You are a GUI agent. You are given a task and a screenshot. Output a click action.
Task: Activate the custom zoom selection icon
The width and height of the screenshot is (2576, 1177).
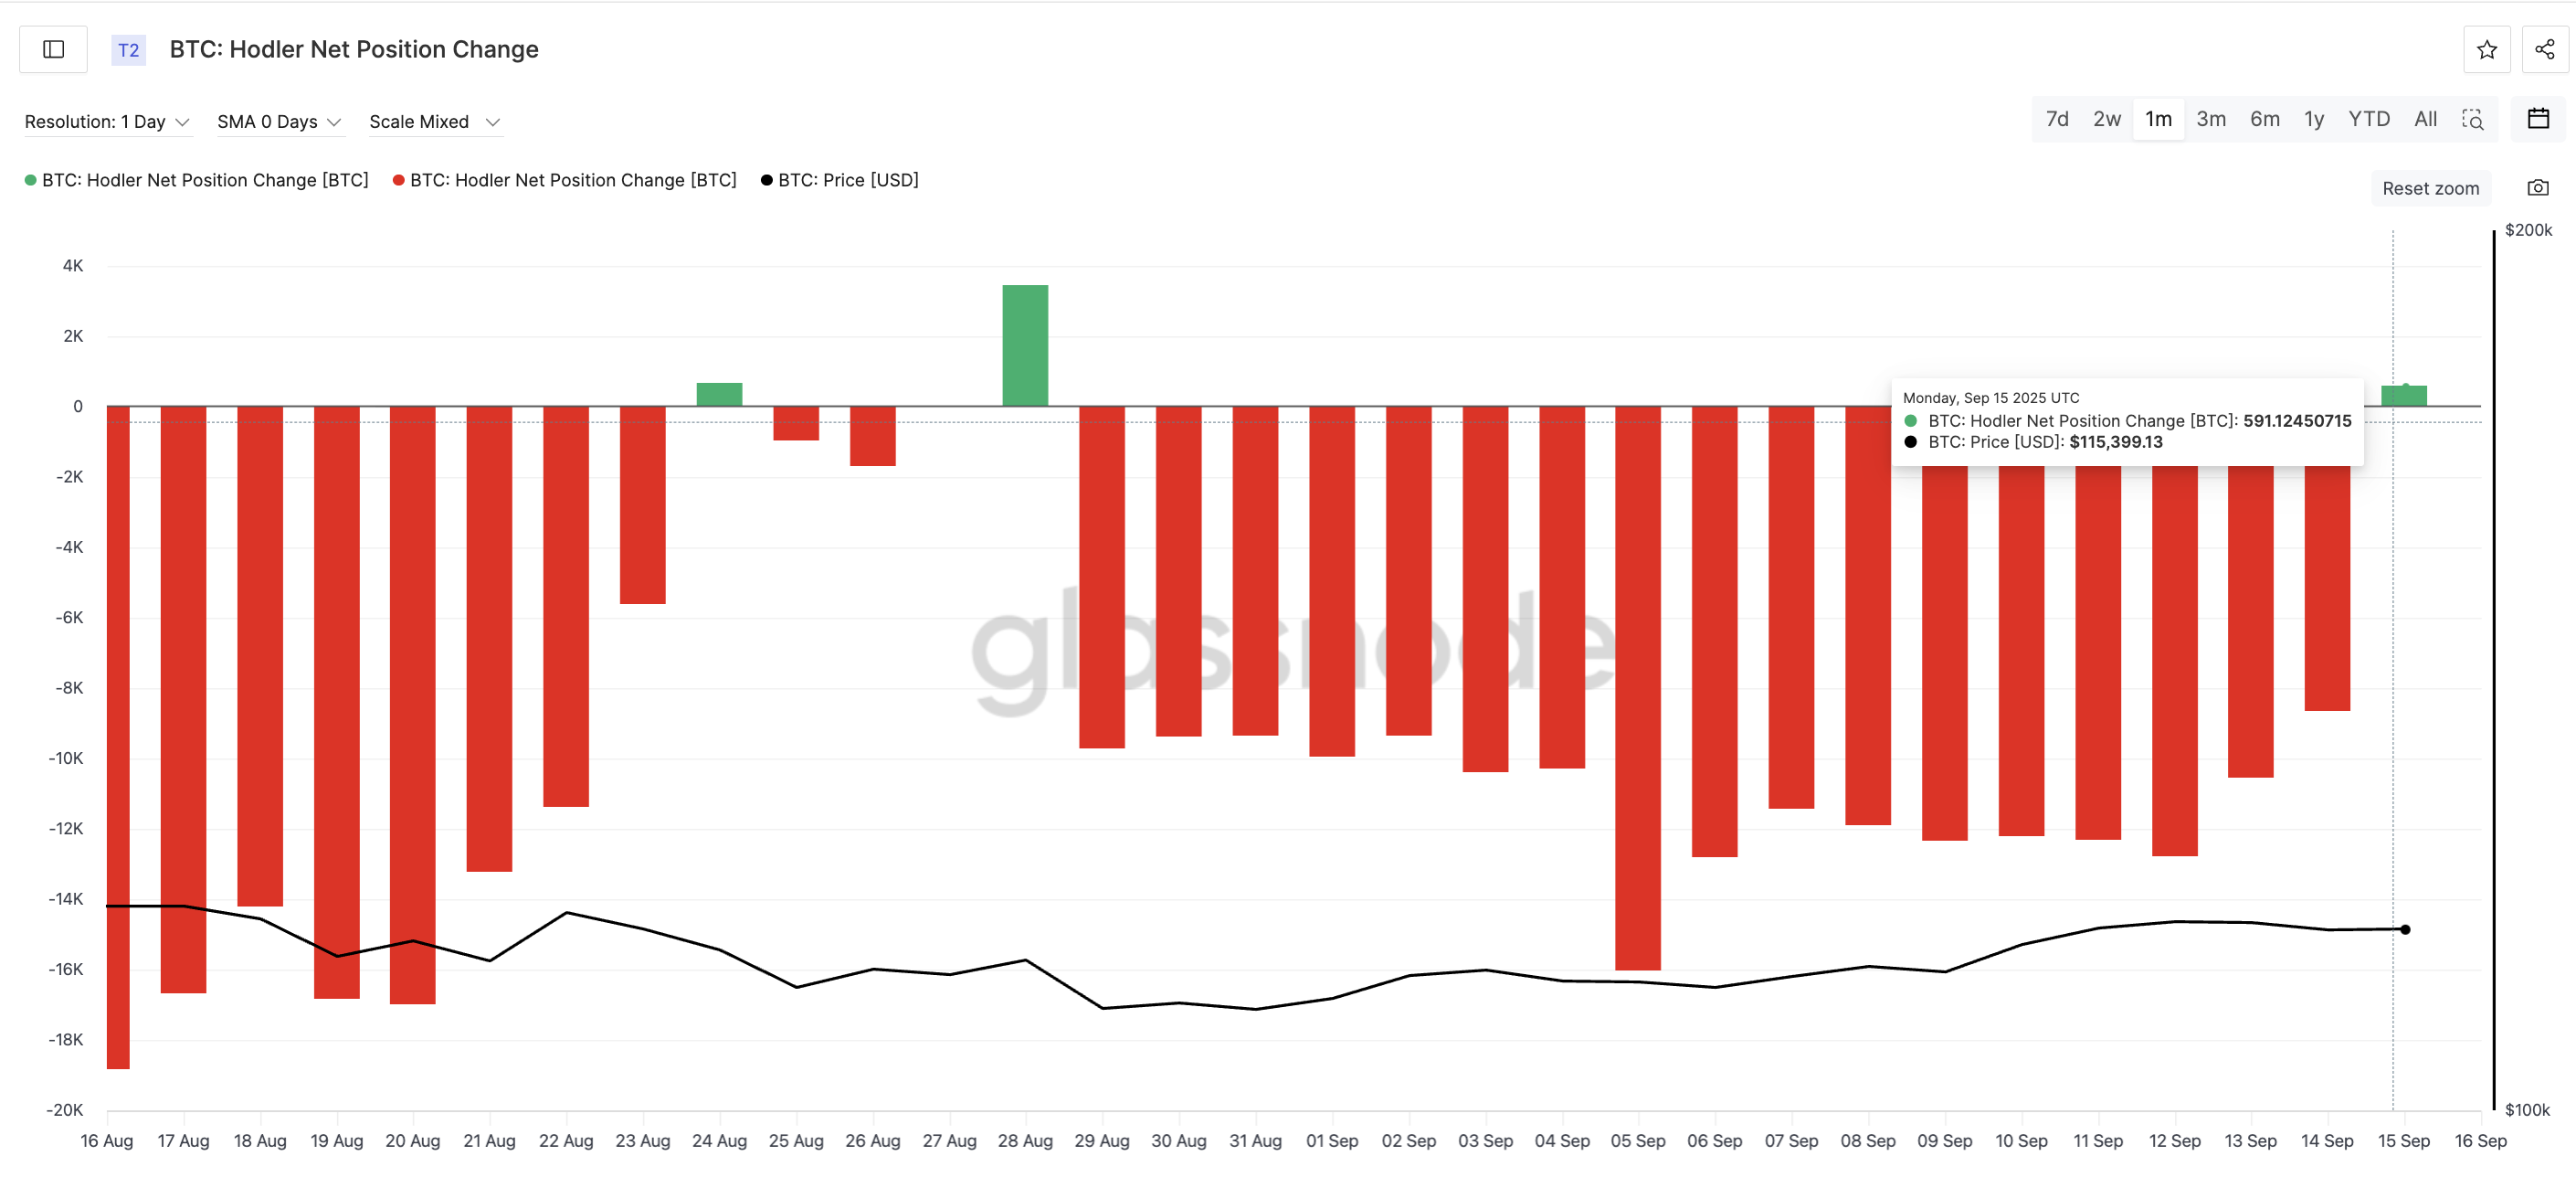[2473, 120]
